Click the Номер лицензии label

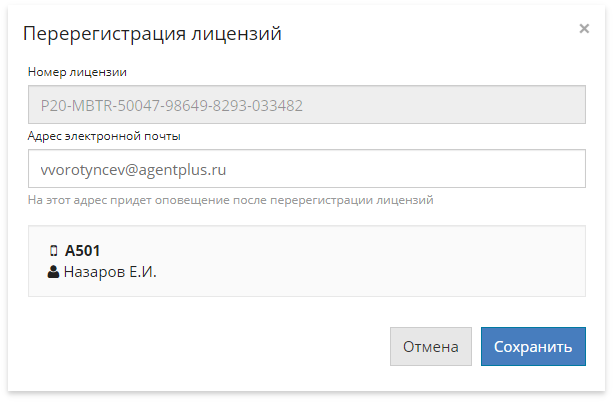pos(77,72)
